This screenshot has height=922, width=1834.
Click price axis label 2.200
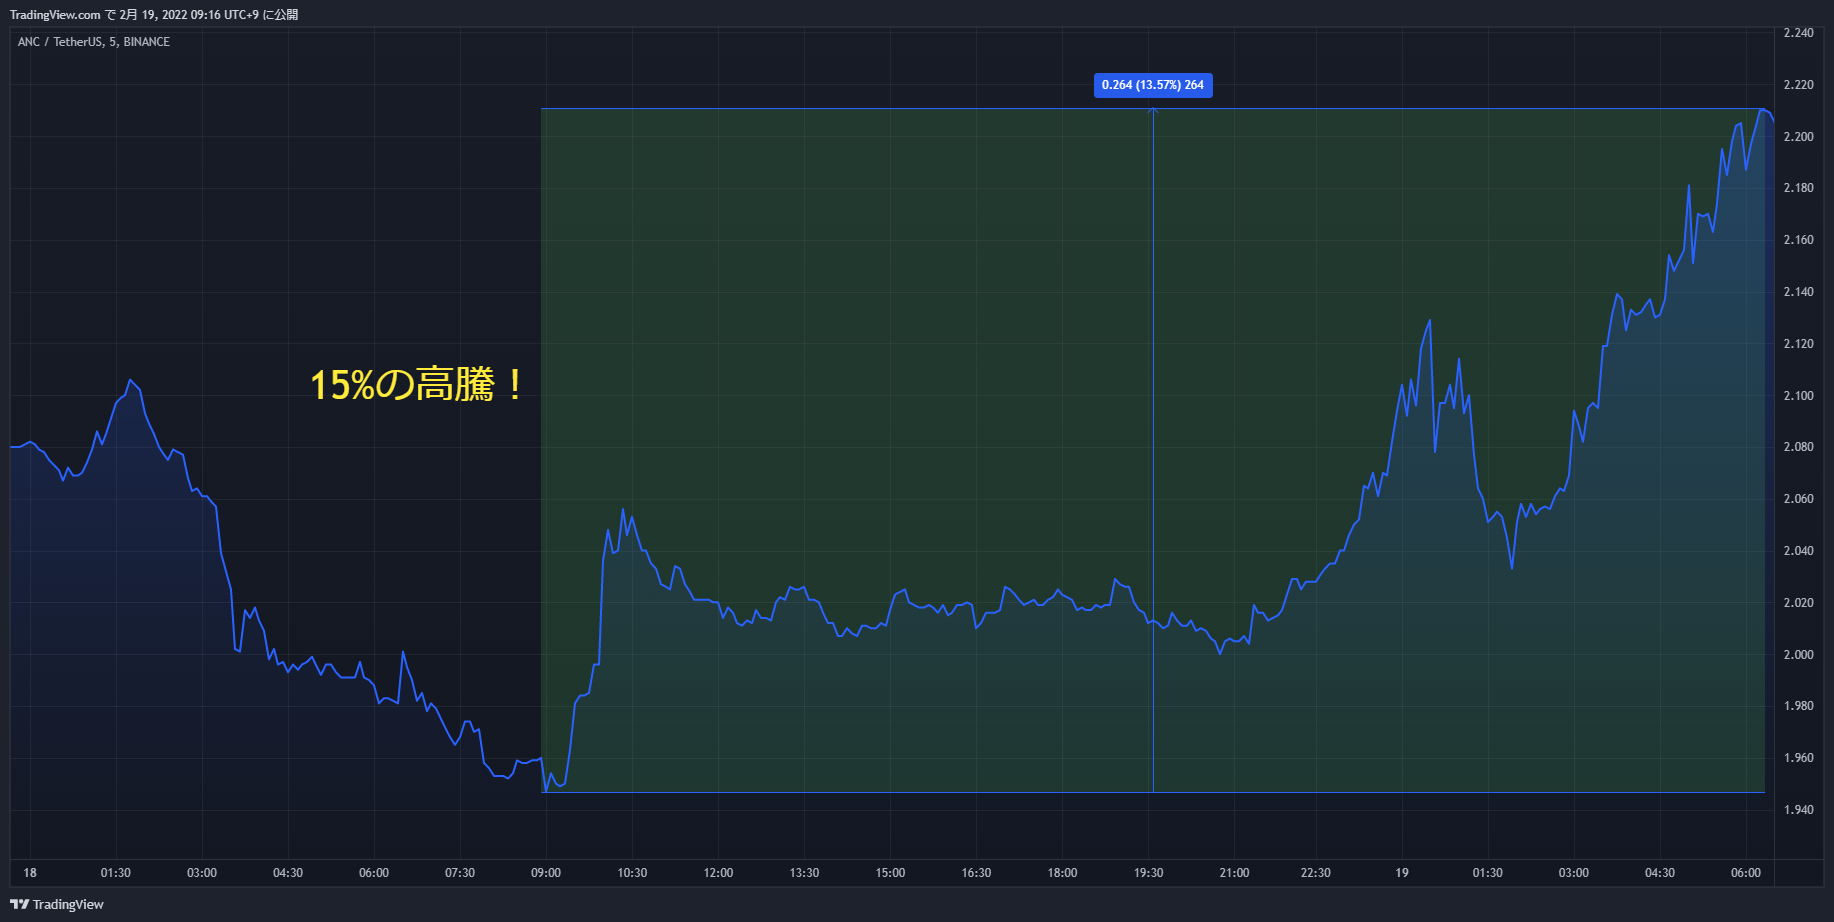(x=1798, y=137)
